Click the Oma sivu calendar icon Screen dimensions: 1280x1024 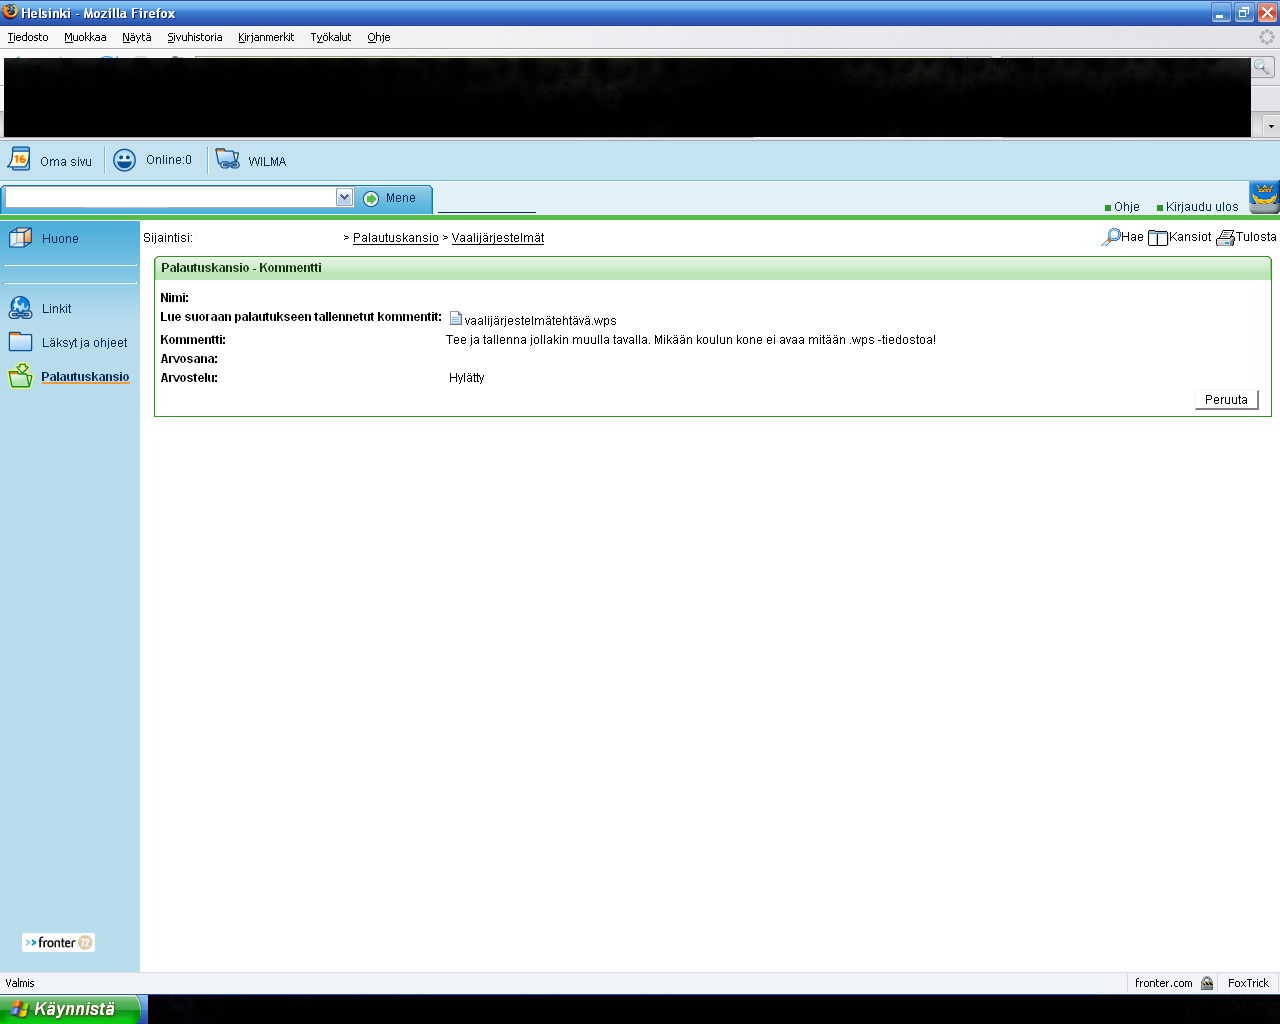tap(19, 159)
